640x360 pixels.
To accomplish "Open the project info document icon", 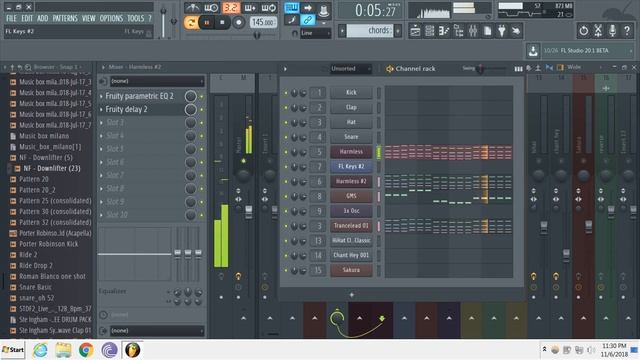I will (487, 31).
